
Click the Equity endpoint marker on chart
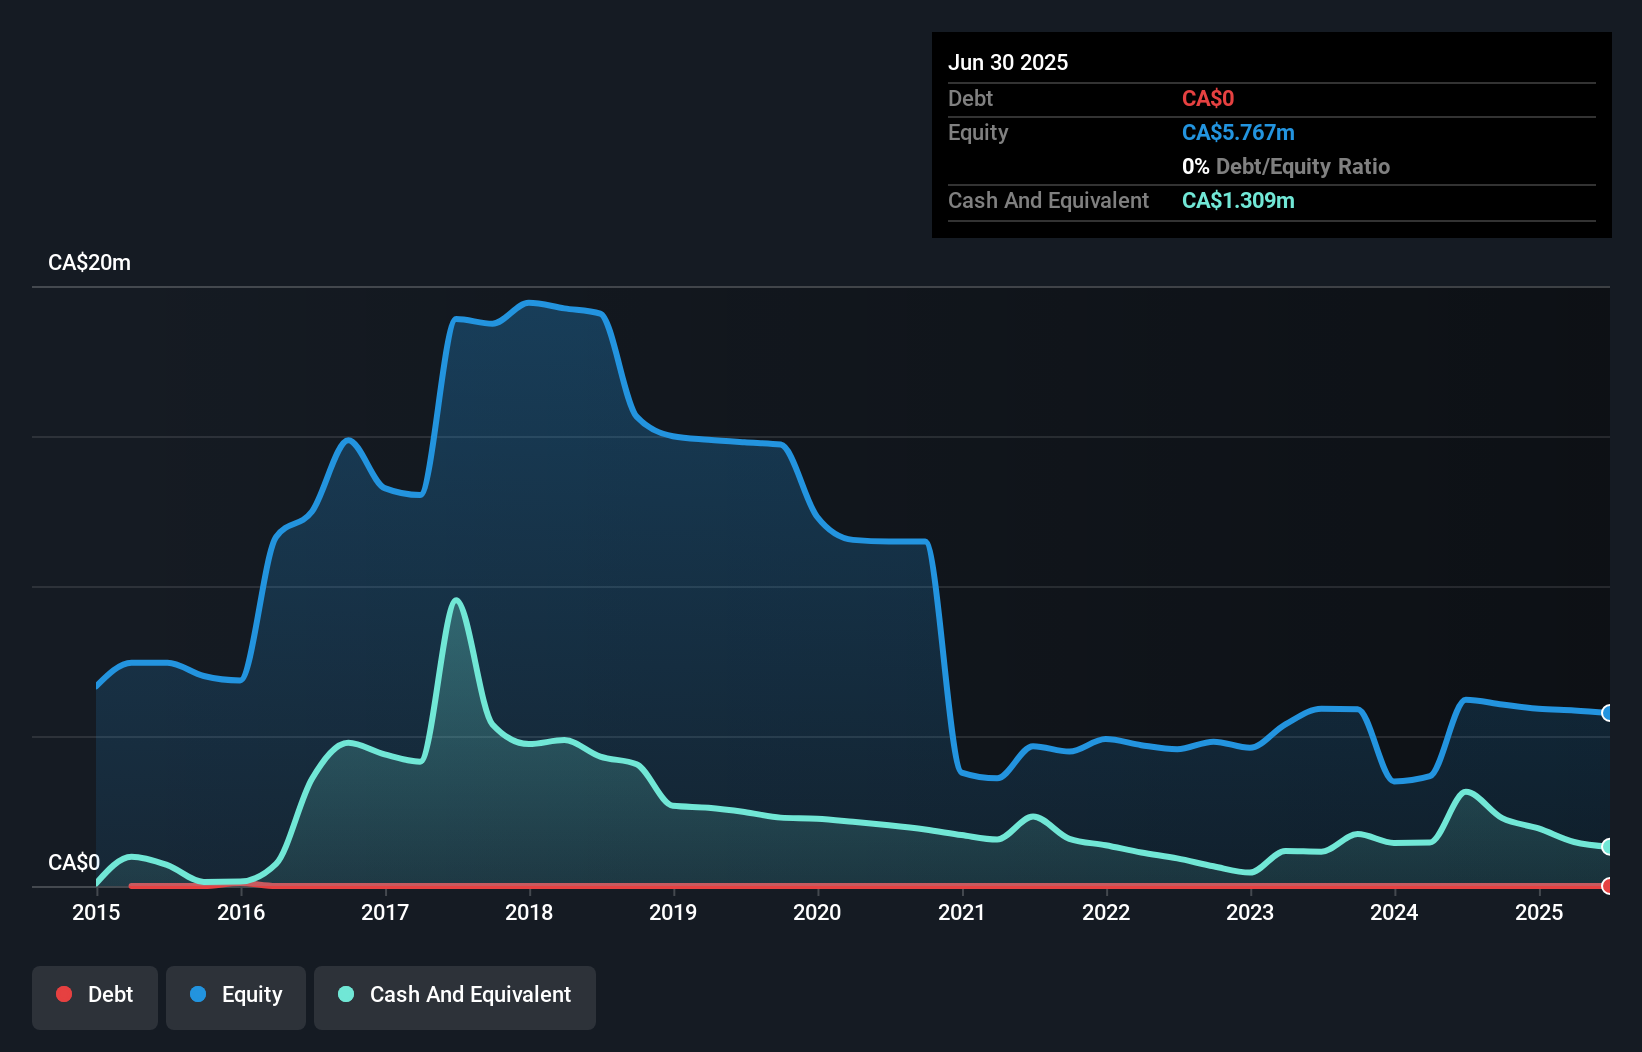pos(1607,713)
